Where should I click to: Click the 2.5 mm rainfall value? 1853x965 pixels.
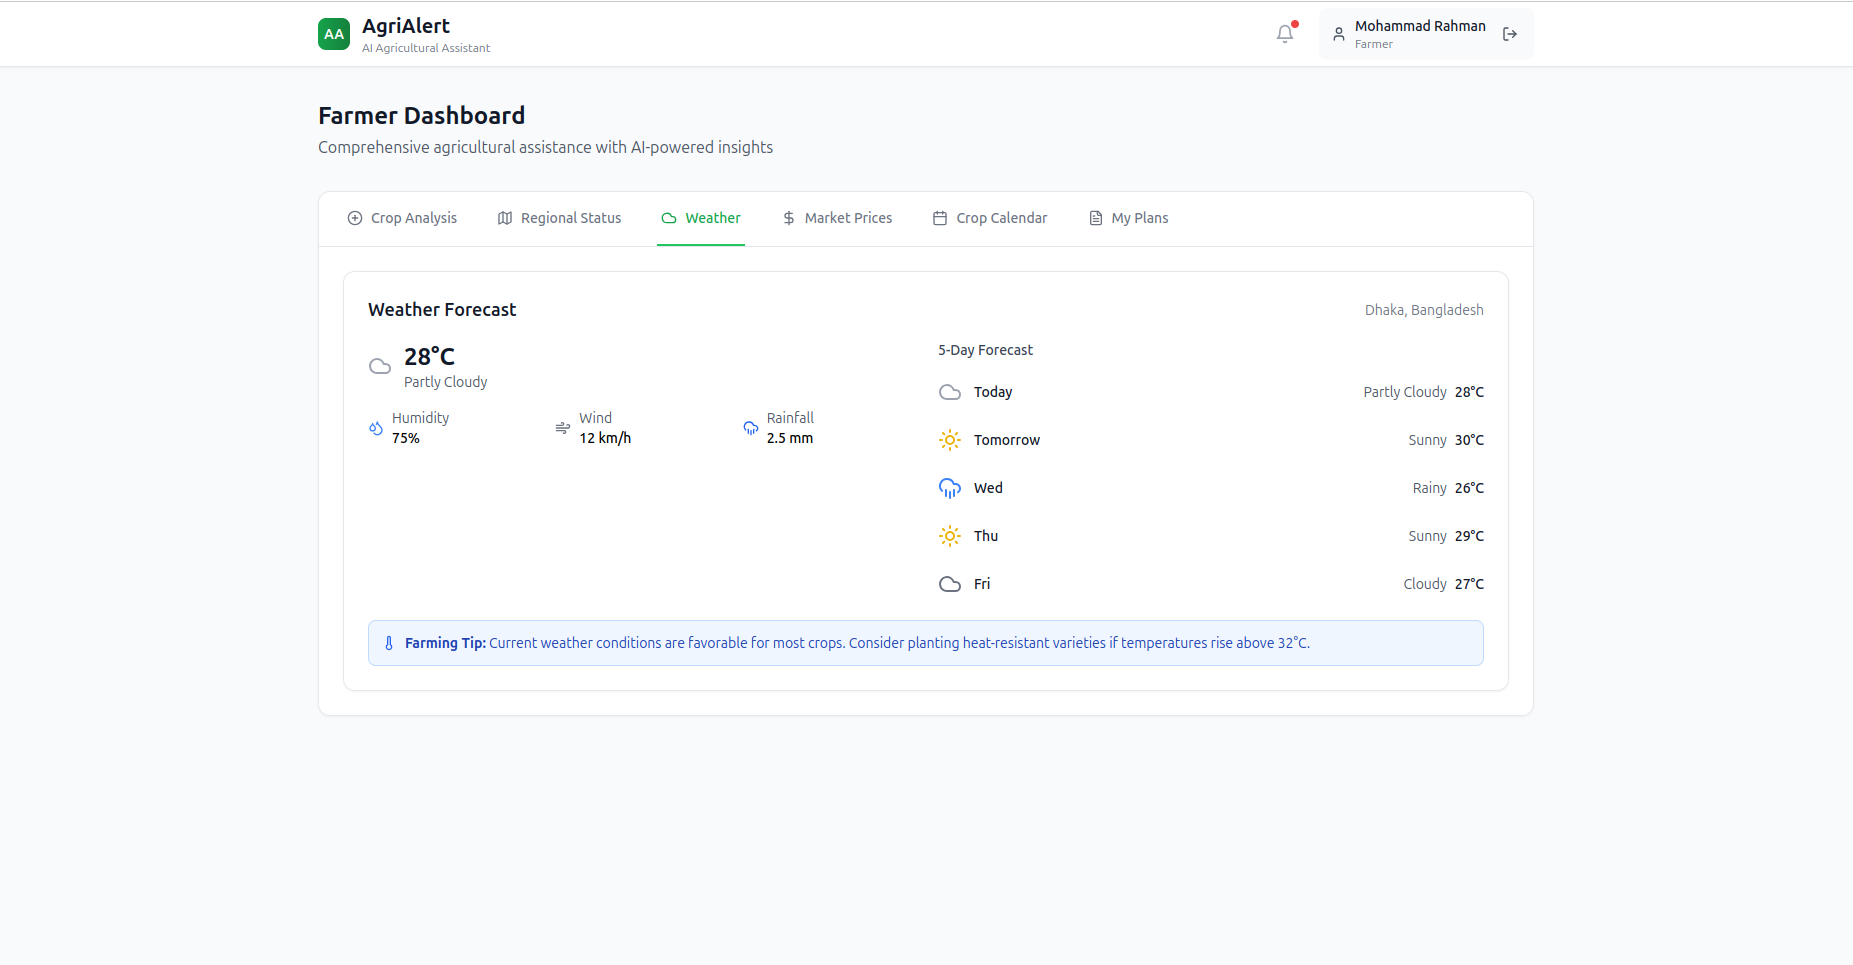click(790, 438)
